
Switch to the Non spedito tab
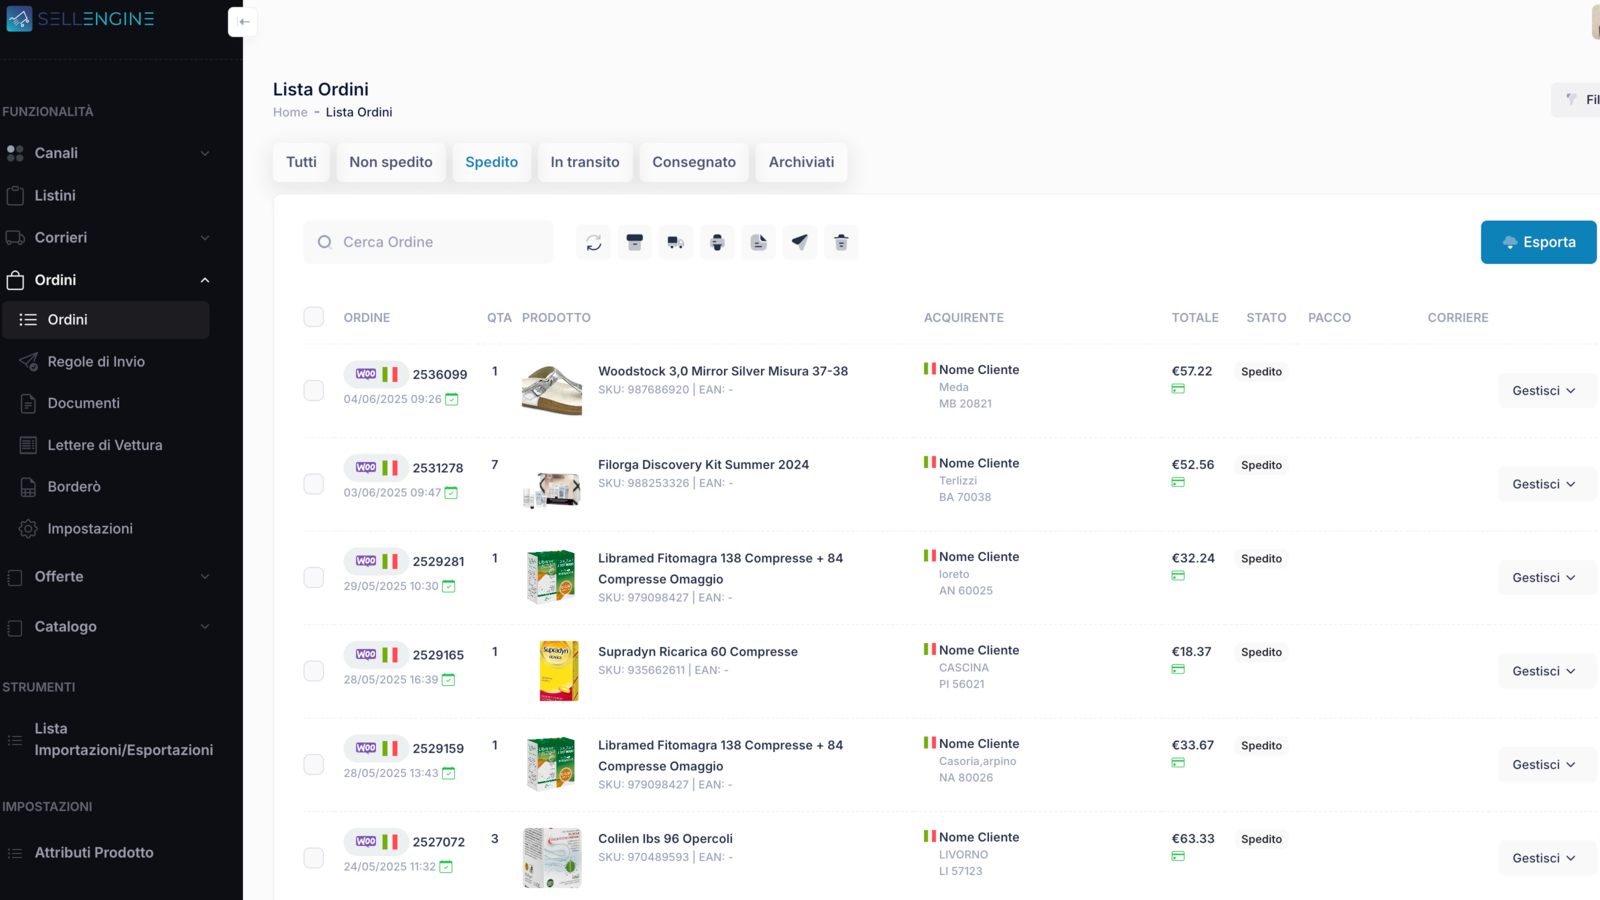point(391,162)
